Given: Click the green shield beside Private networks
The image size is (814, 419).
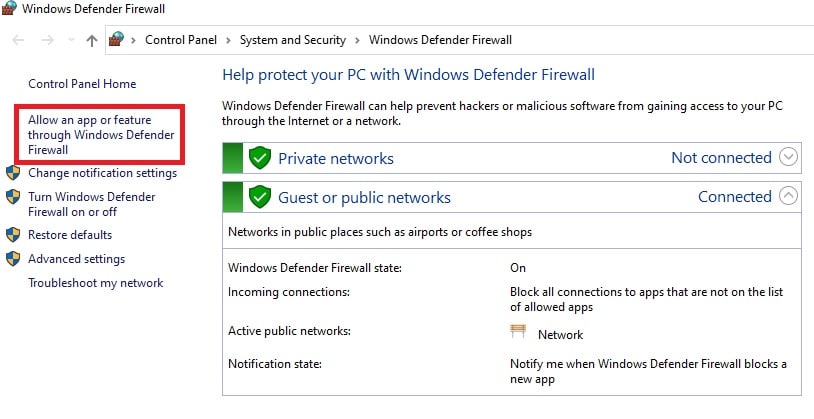Looking at the screenshot, I should click(260, 158).
